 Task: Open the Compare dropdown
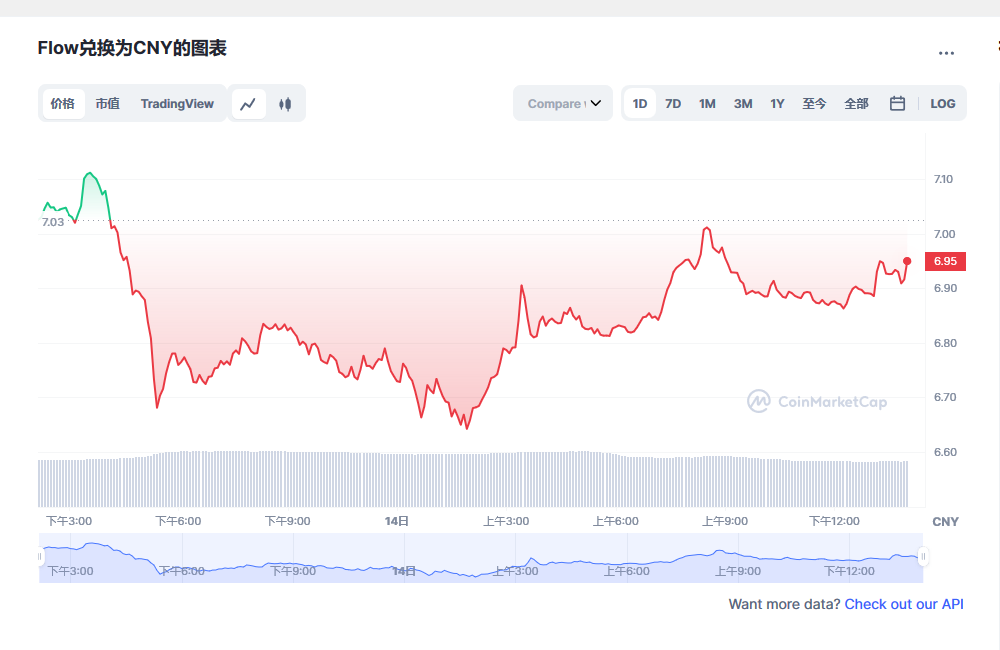click(x=563, y=103)
